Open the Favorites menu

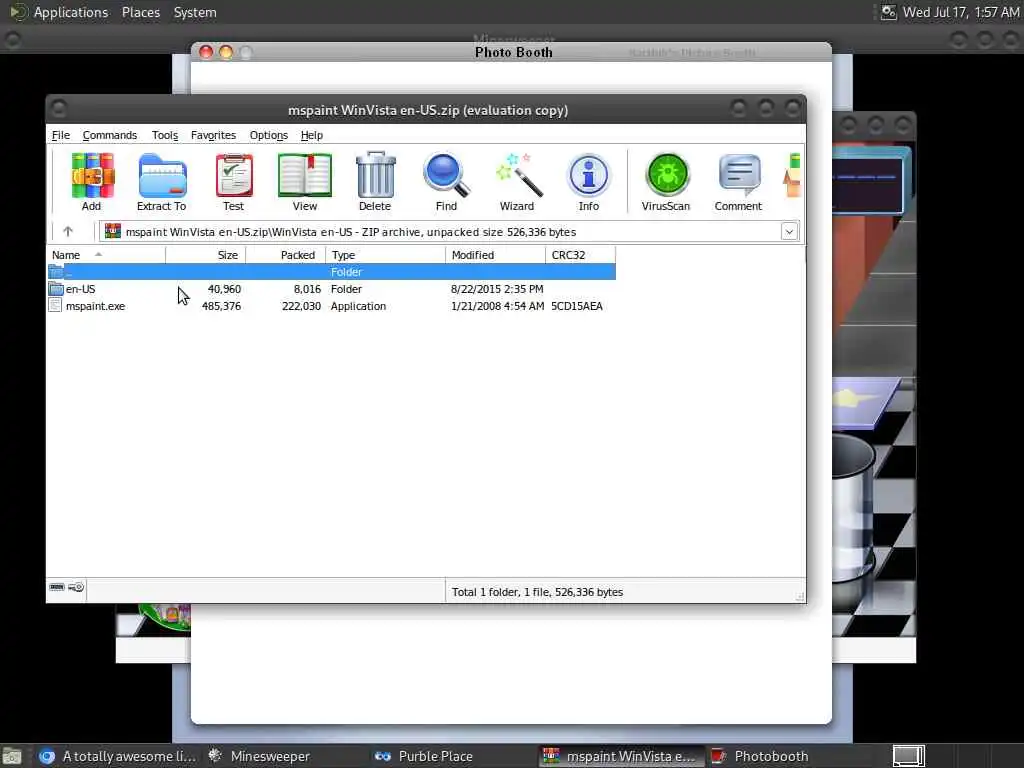point(213,135)
